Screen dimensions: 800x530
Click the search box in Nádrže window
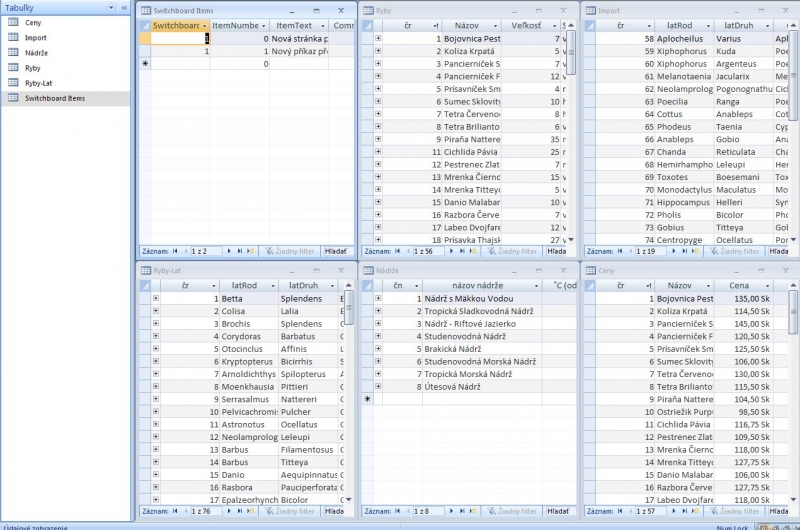coord(557,511)
